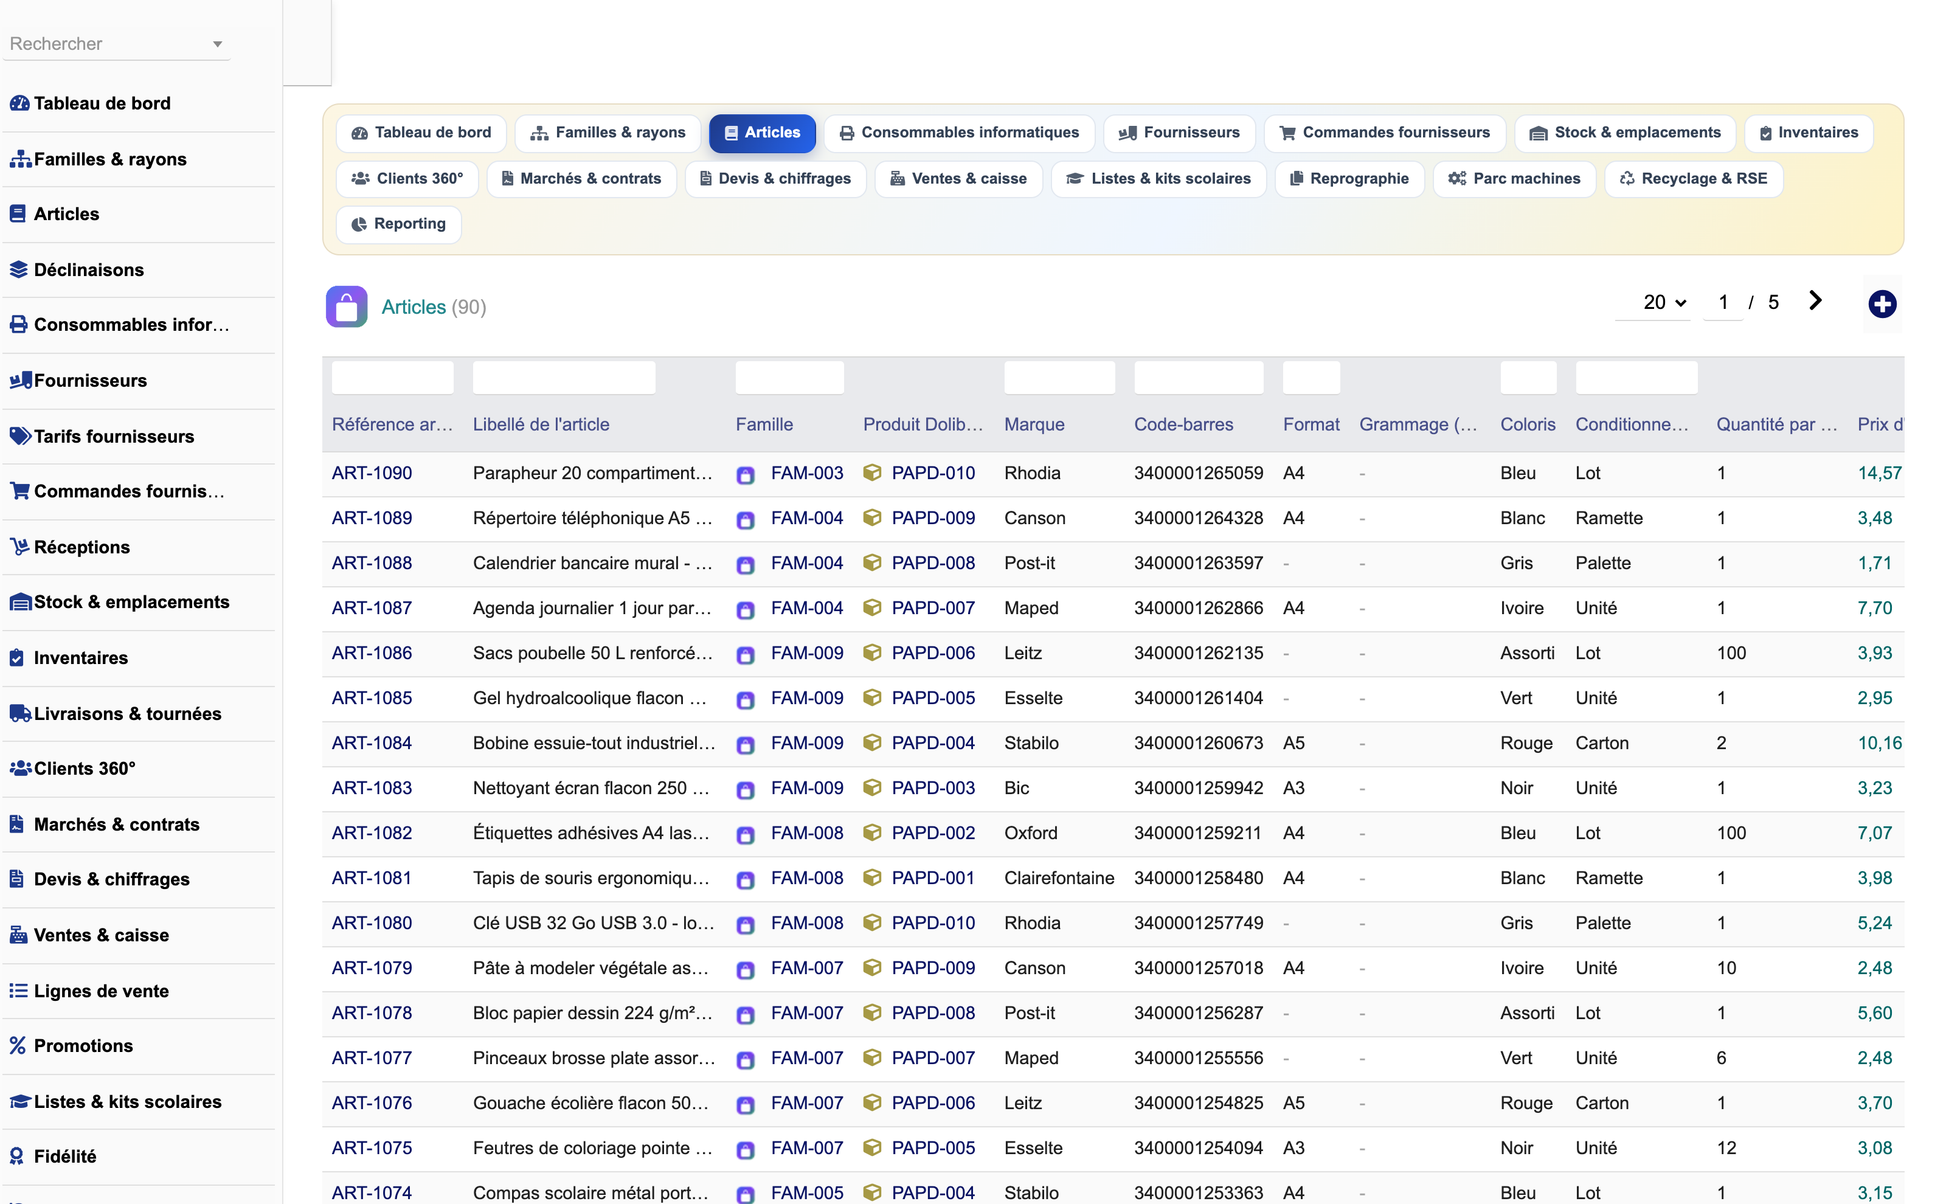
Task: Click the Marchés & contrats sidebar icon
Action: coord(16,824)
